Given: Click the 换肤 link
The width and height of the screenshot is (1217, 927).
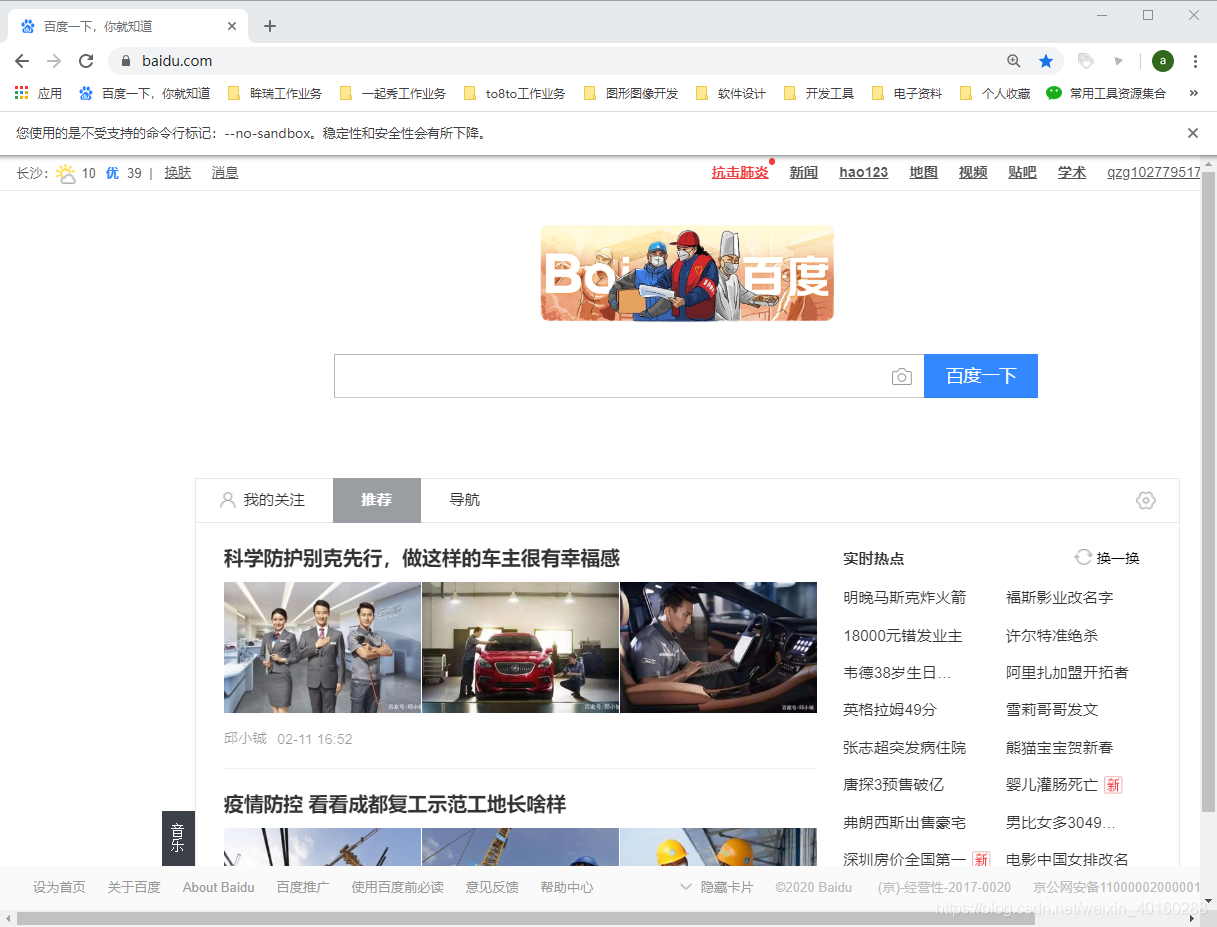Looking at the screenshot, I should tap(178, 173).
